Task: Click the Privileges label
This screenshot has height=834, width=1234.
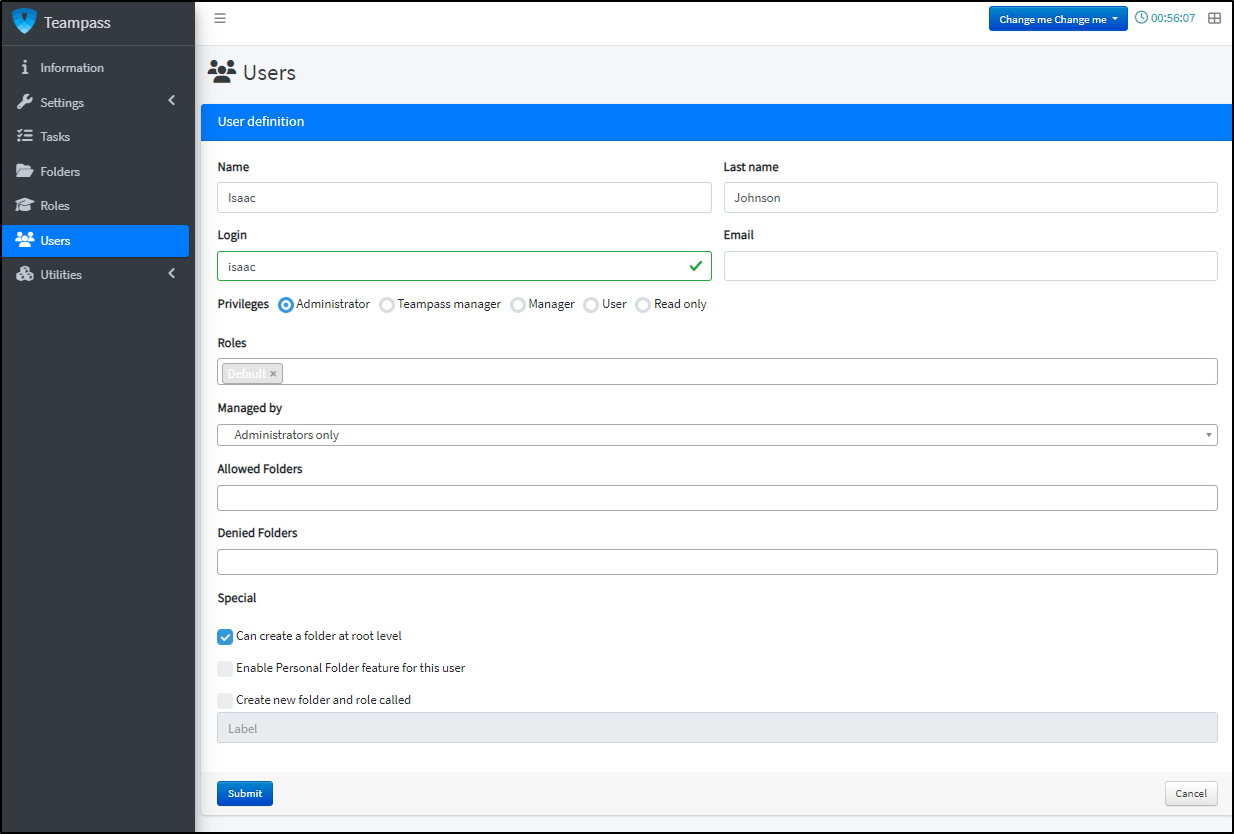Action: [243, 304]
